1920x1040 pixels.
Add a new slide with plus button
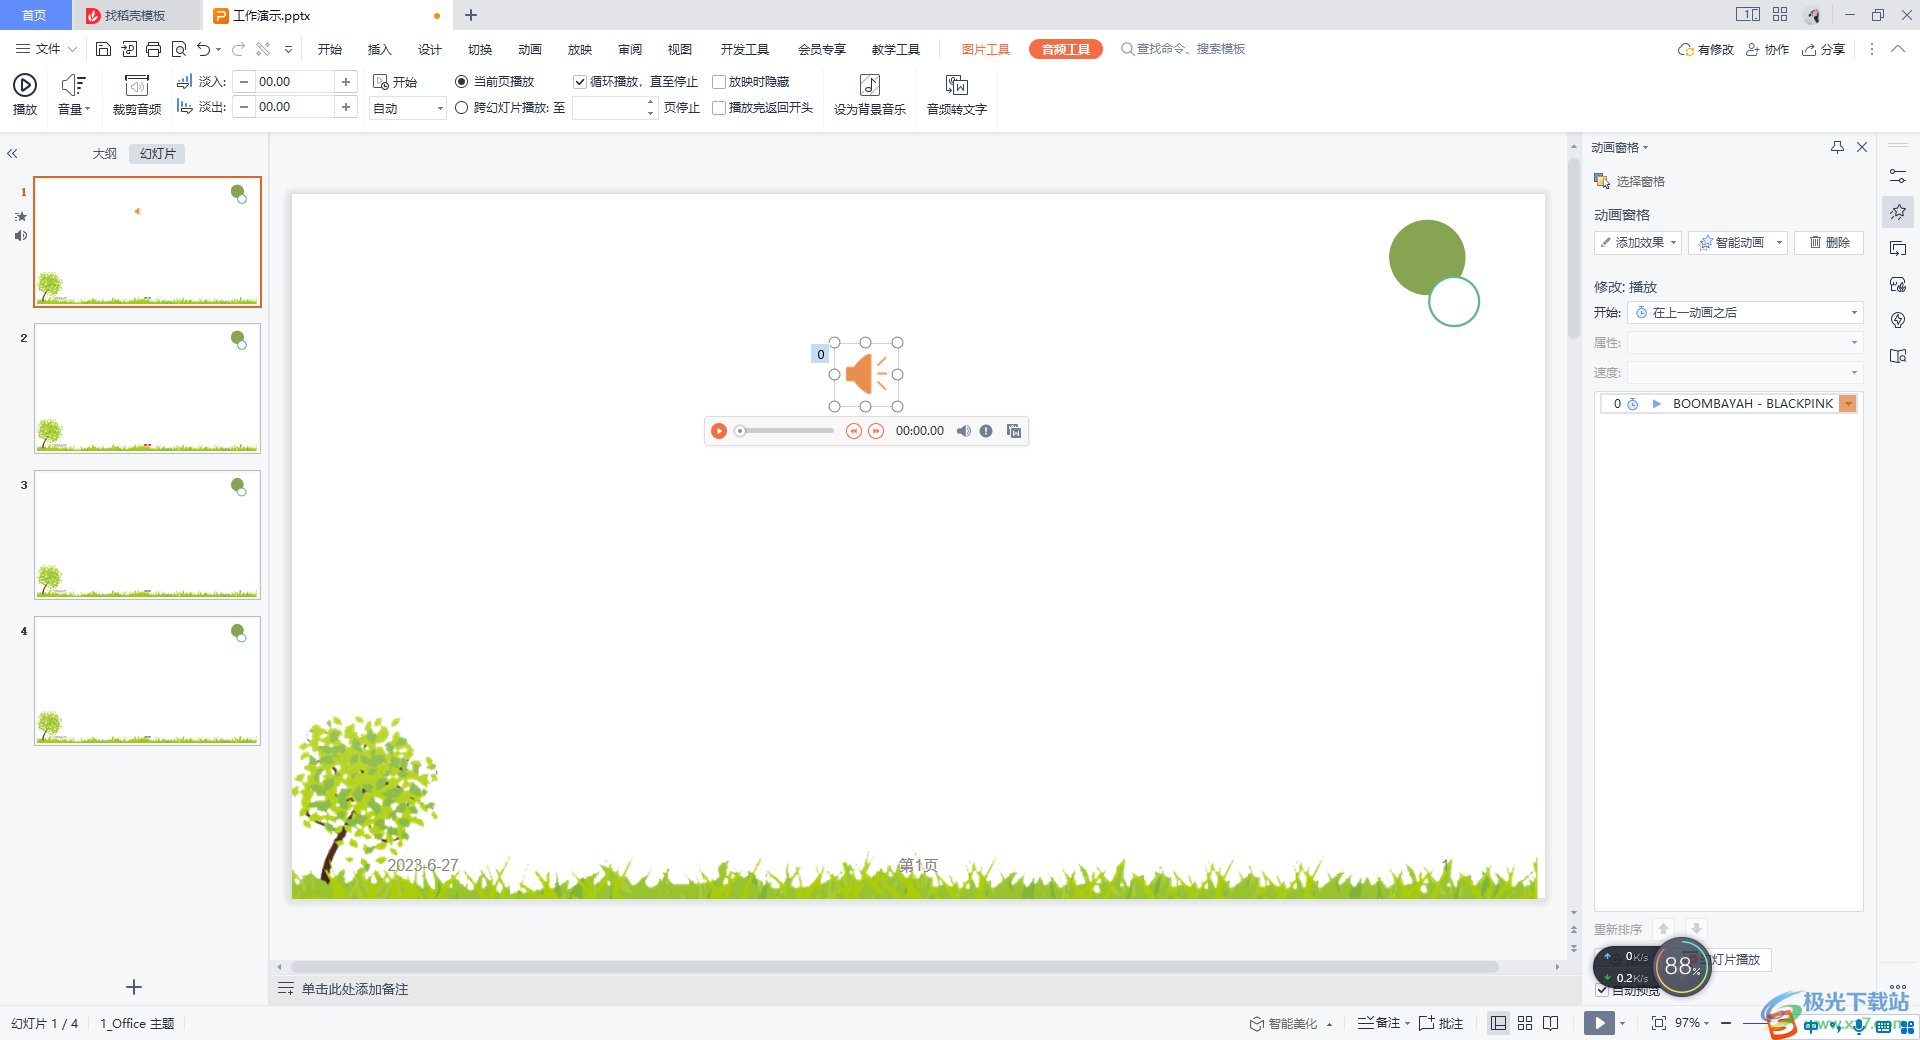(x=134, y=987)
